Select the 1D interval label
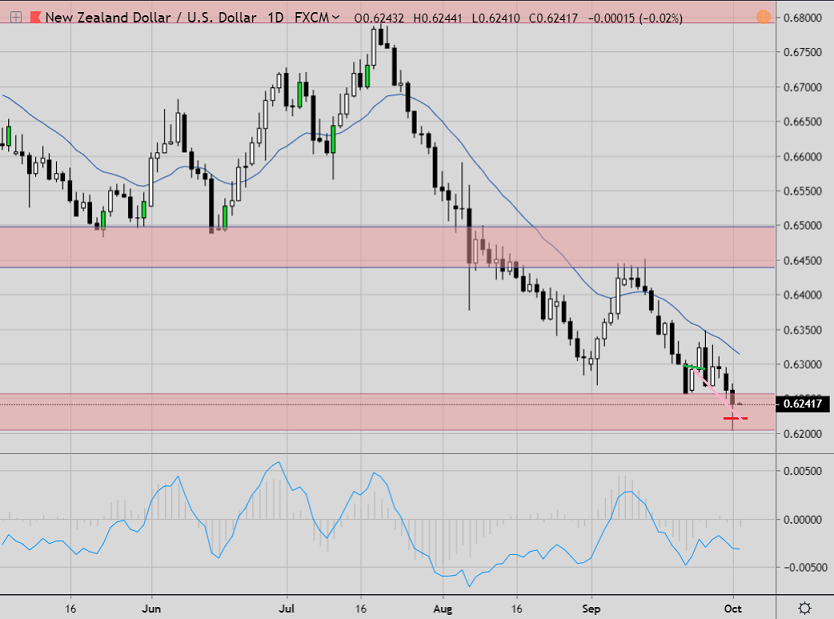Viewport: 834px width, 619px height. pos(276,18)
